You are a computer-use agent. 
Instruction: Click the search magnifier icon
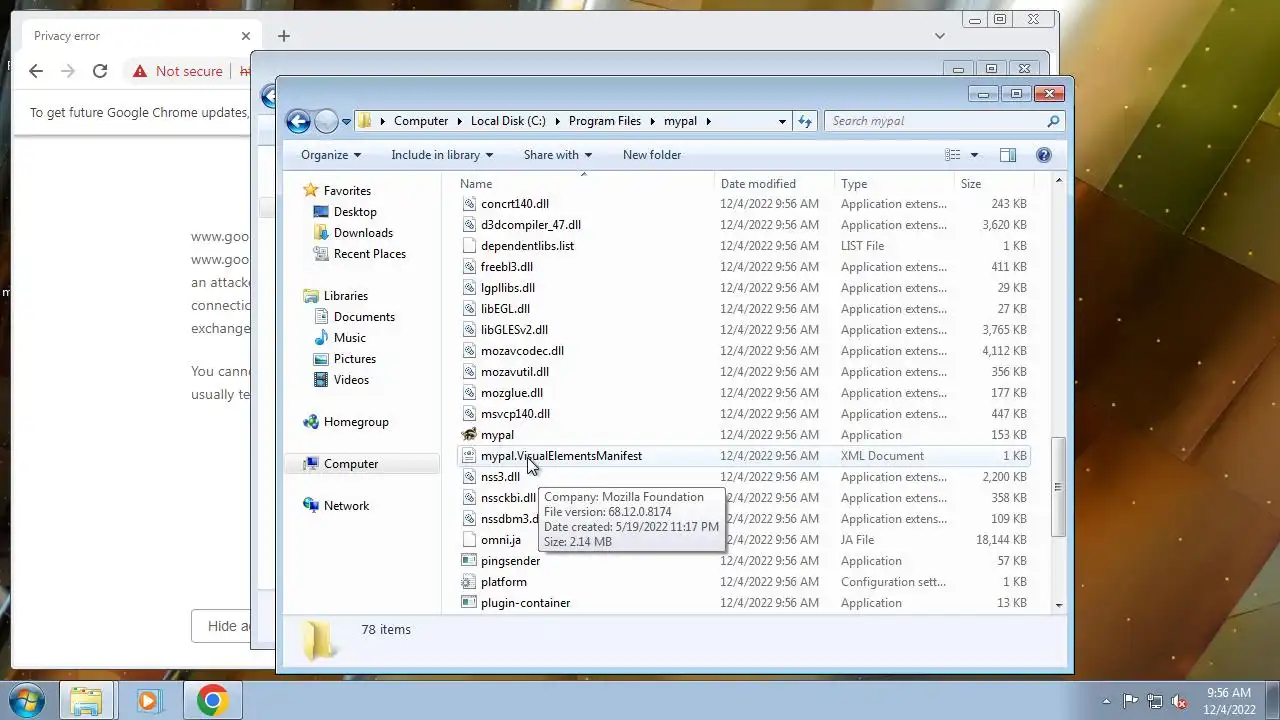pos(1053,121)
